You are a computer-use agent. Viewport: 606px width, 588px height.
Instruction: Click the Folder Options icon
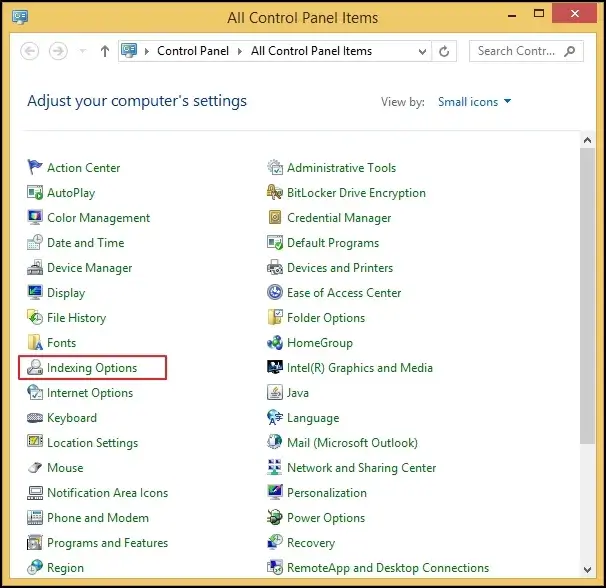click(275, 318)
